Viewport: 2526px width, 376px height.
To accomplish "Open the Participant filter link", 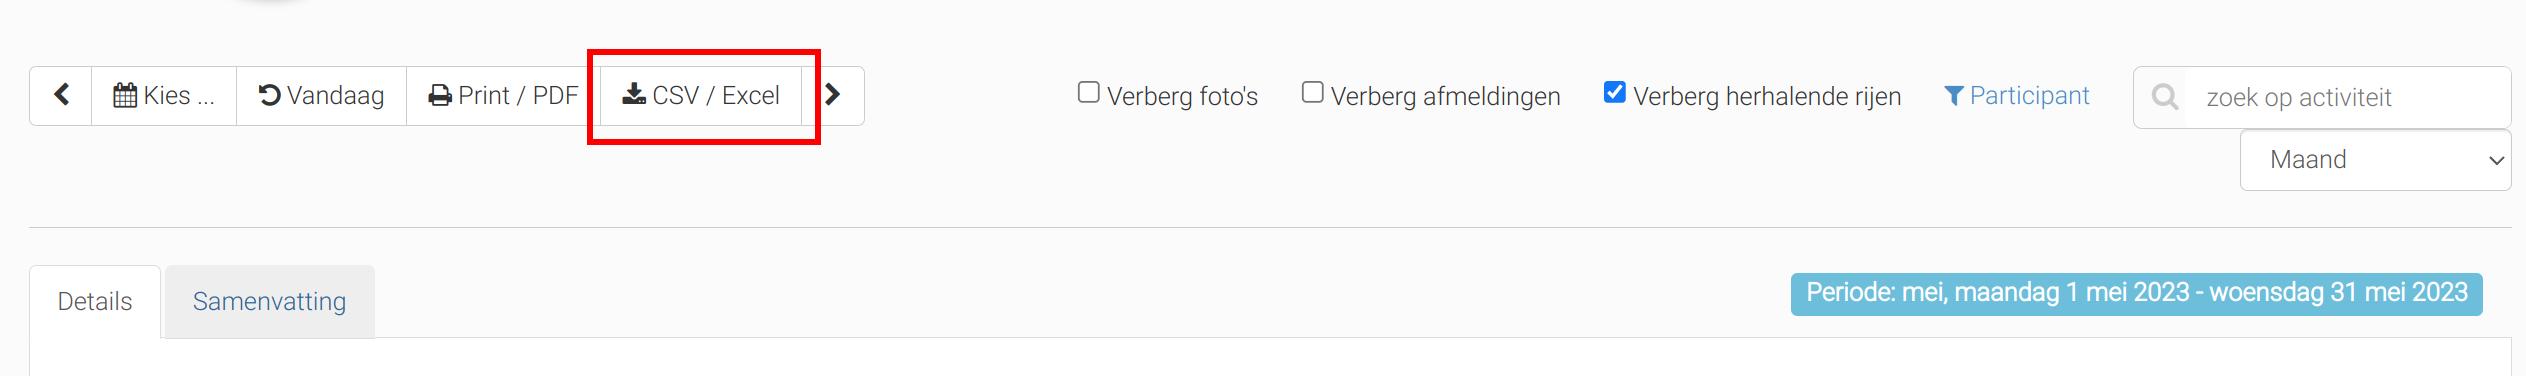I will [2017, 96].
